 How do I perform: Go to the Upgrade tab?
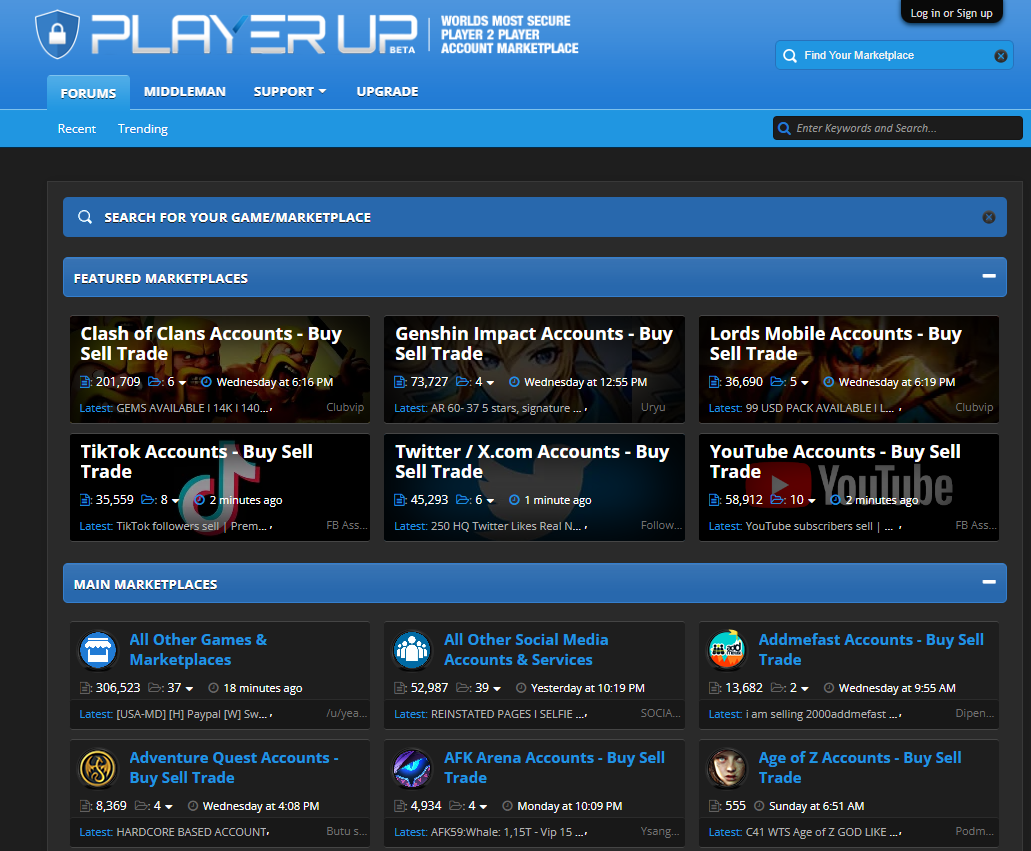387,91
